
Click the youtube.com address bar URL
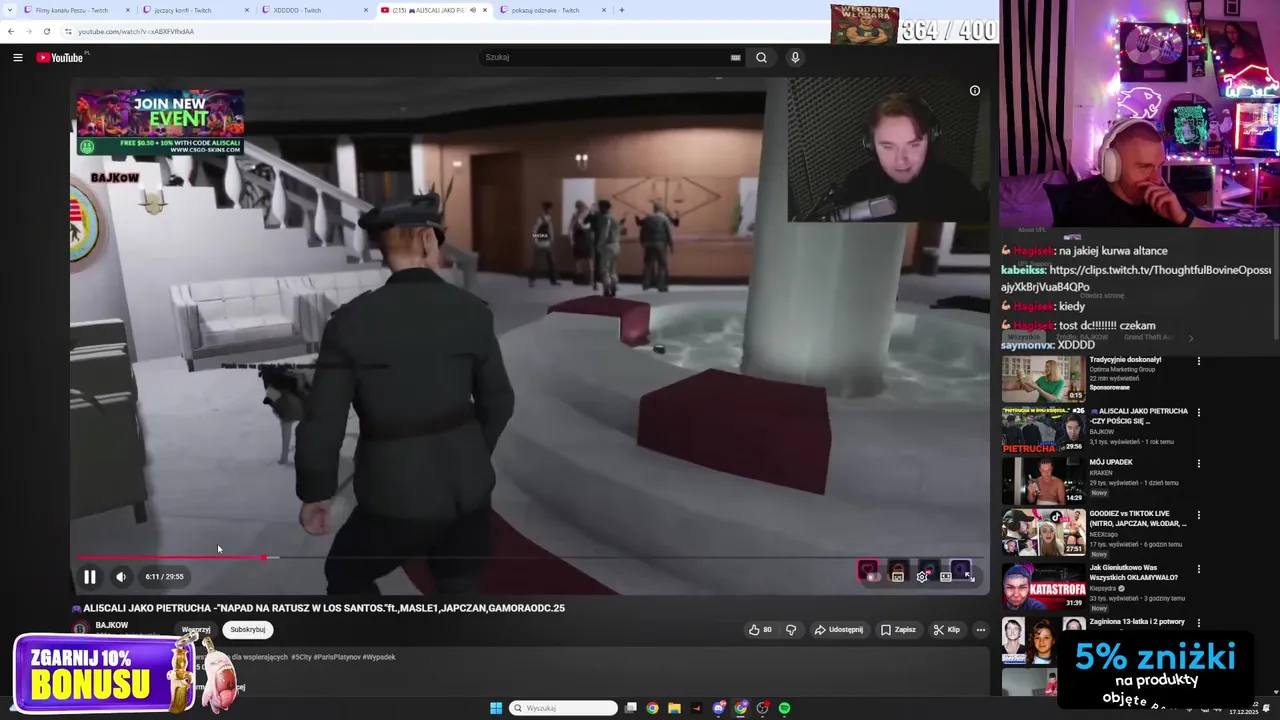click(x=136, y=31)
